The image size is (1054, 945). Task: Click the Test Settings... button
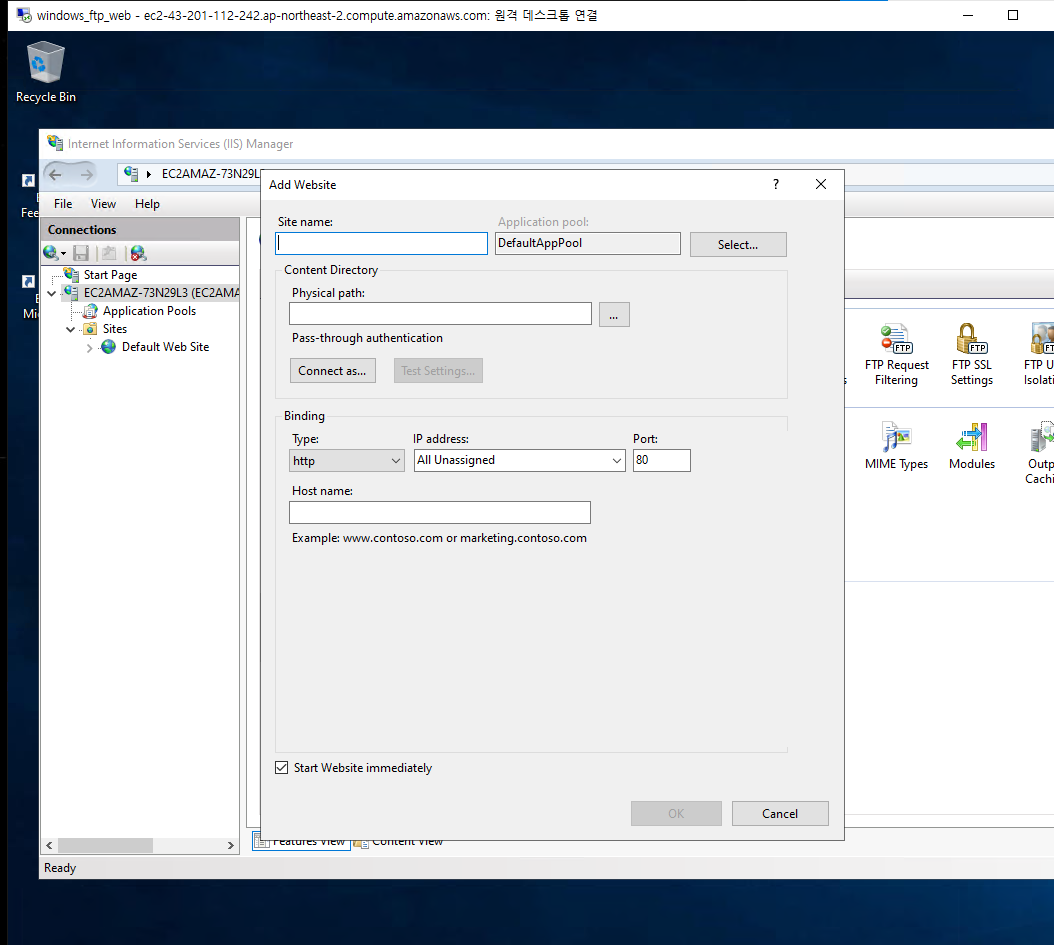tap(438, 371)
